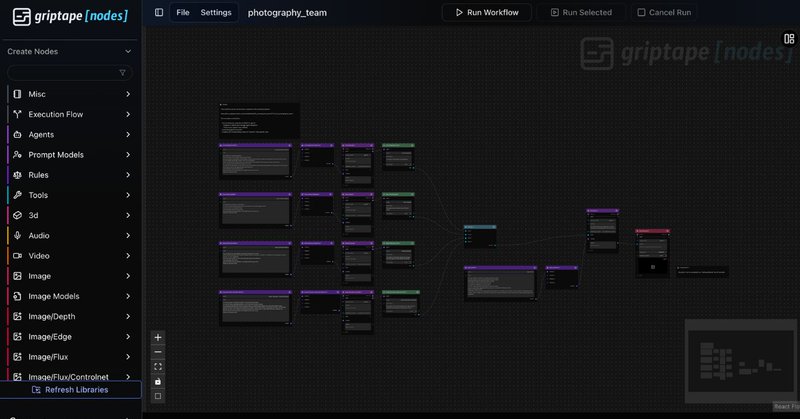Click the filter icon in search box
This screenshot has width=800, height=419.
[x=122, y=73]
